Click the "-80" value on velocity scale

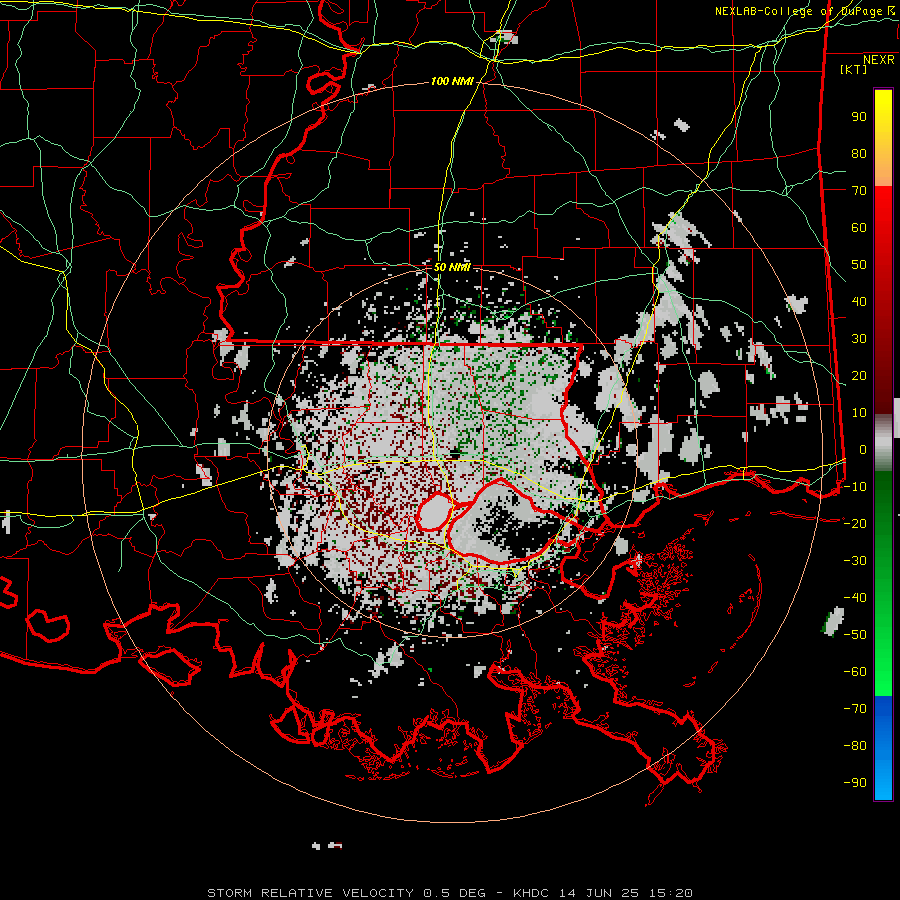pos(855,746)
